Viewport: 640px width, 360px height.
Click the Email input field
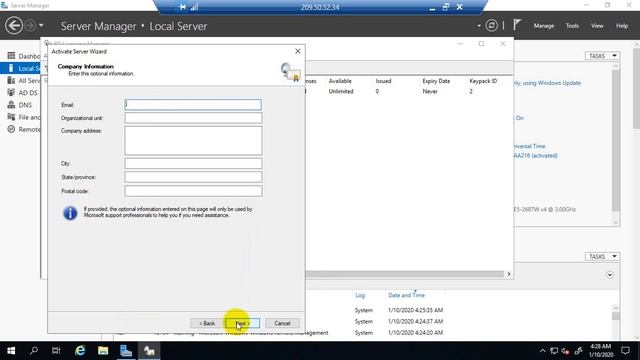(193, 104)
